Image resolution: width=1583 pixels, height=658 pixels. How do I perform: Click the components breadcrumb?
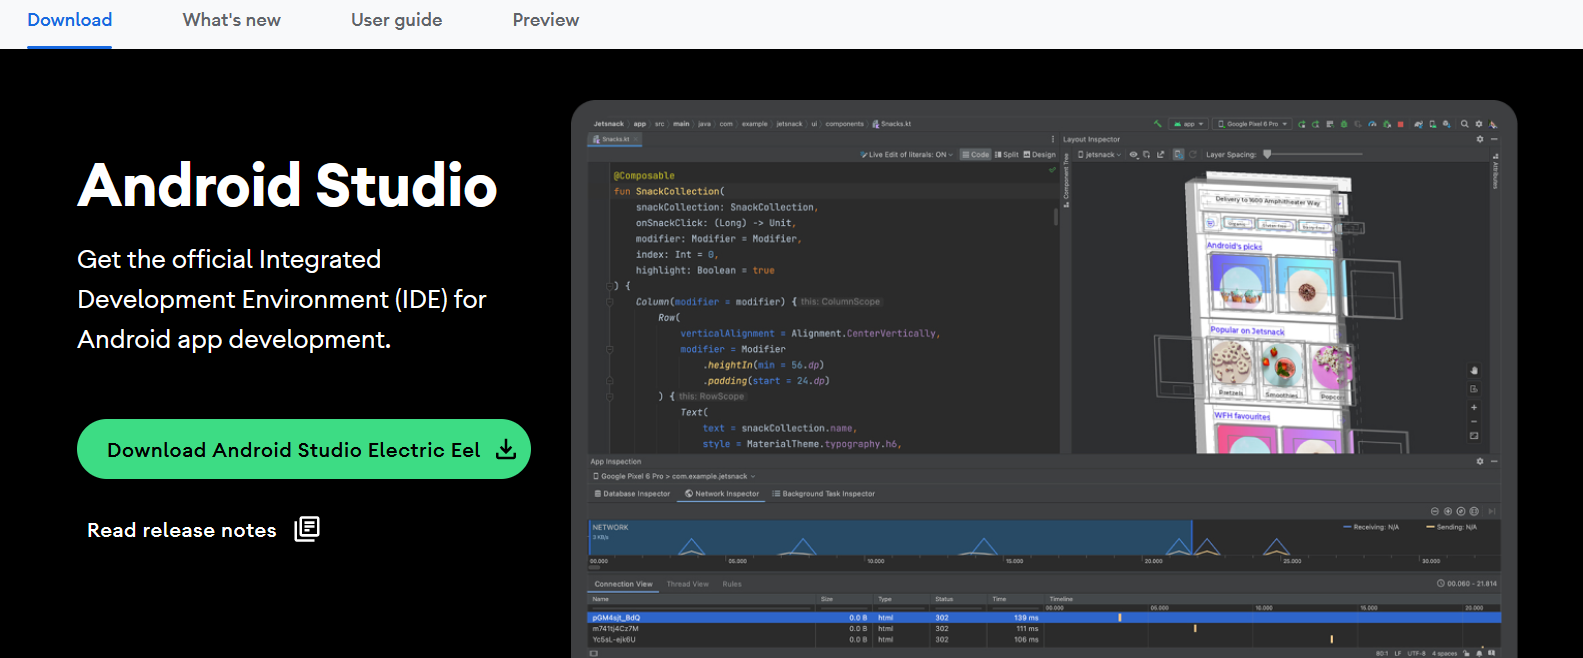click(844, 124)
